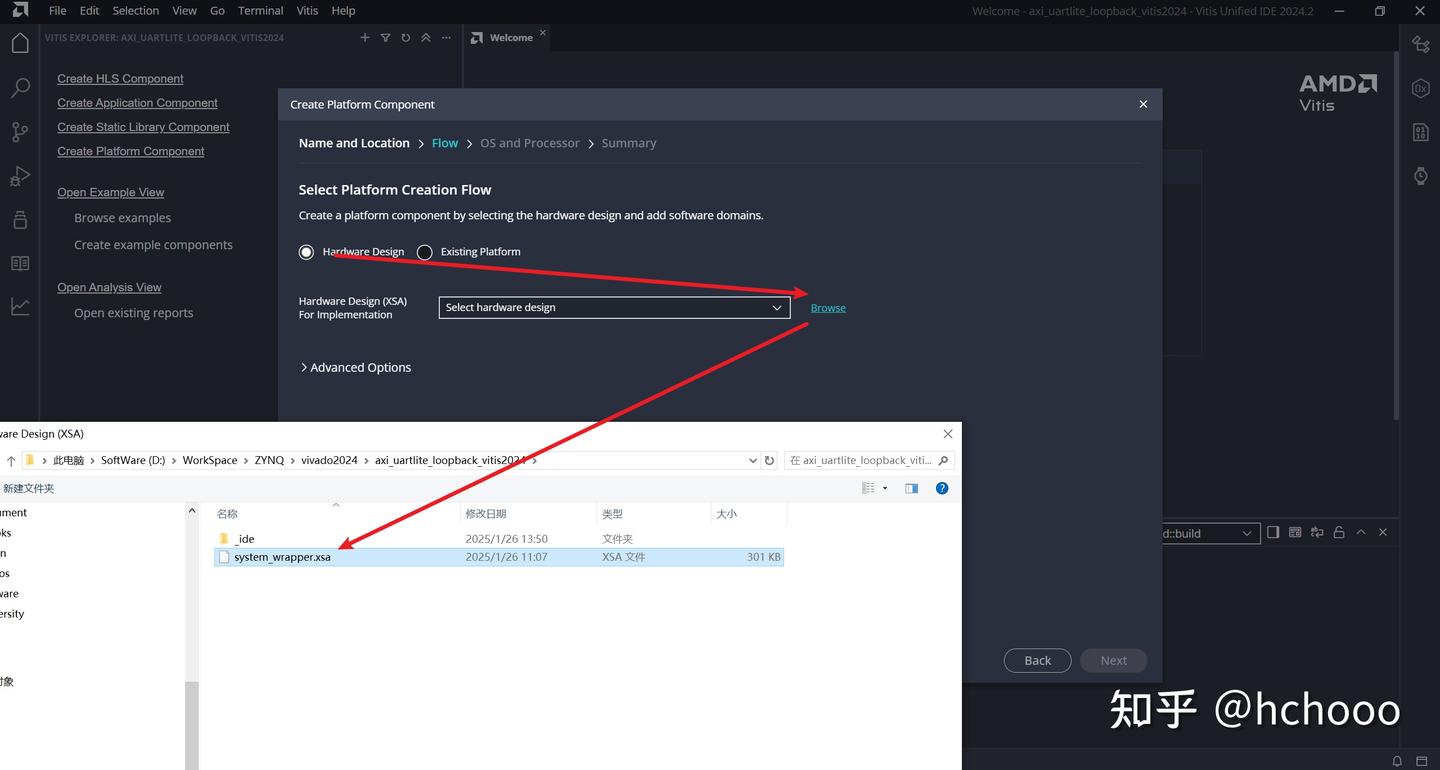Click Create Application Component link

137,103
